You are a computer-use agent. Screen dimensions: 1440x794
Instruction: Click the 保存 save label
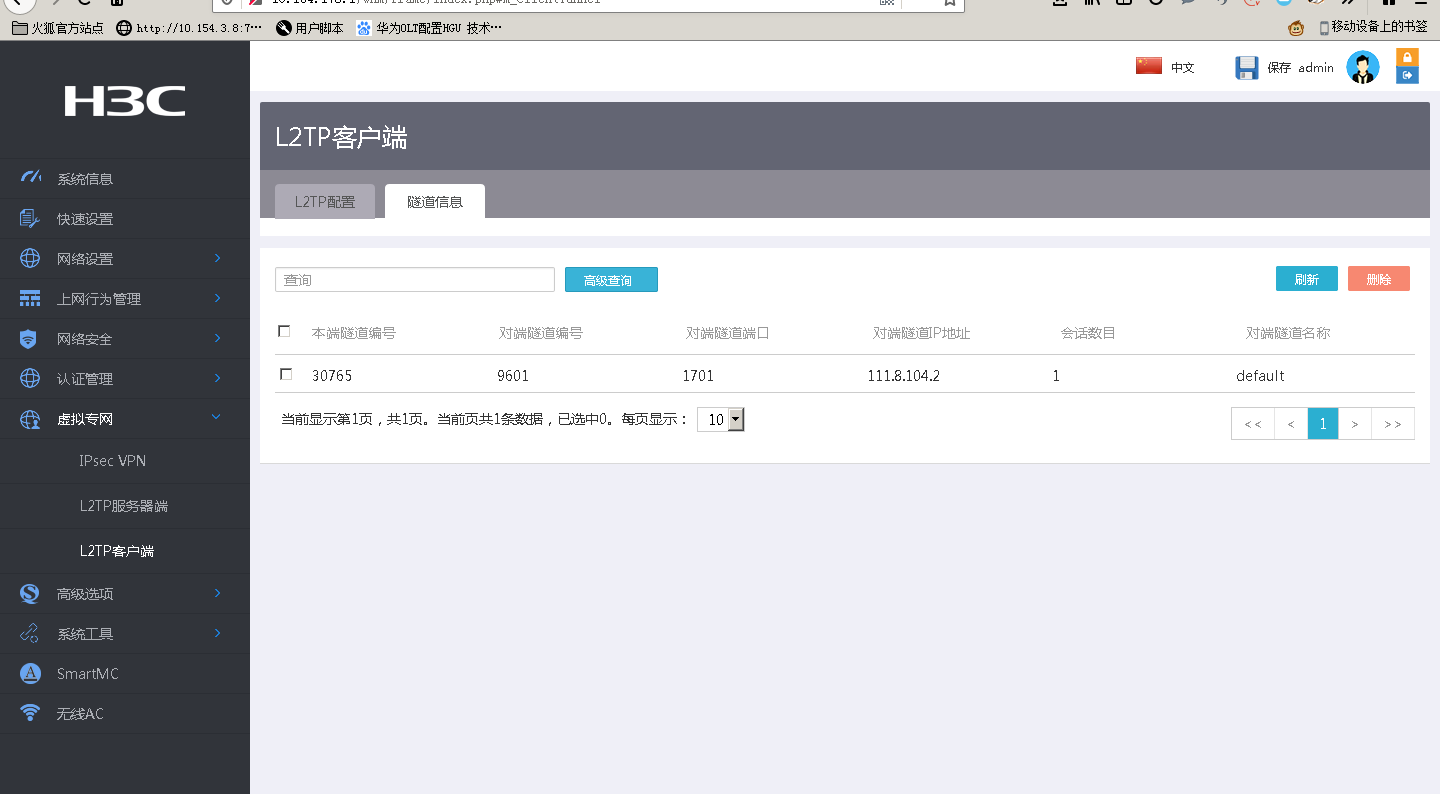point(1279,68)
